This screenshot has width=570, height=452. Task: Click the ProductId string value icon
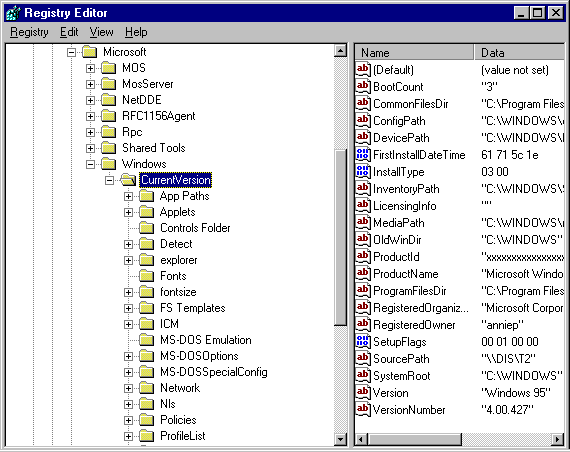(363, 257)
